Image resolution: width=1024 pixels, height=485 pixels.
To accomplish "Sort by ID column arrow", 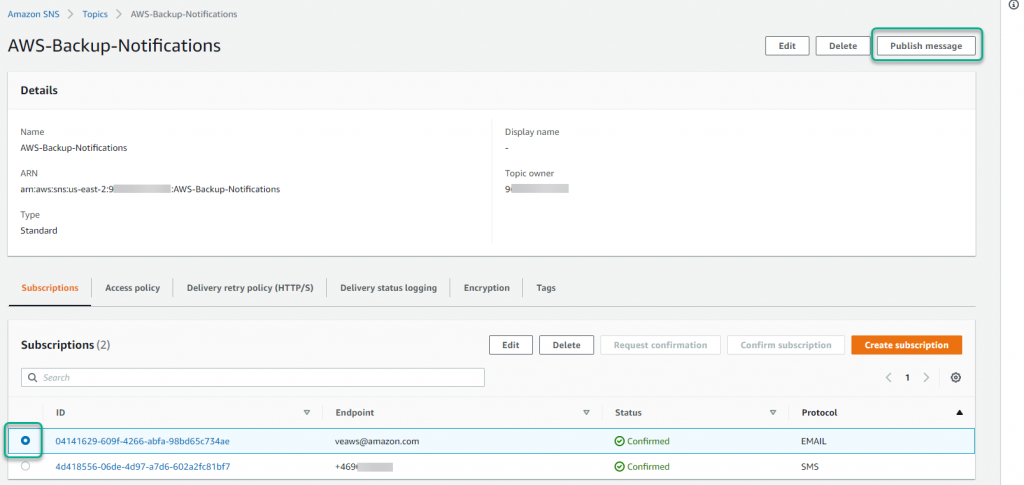I will pos(307,413).
